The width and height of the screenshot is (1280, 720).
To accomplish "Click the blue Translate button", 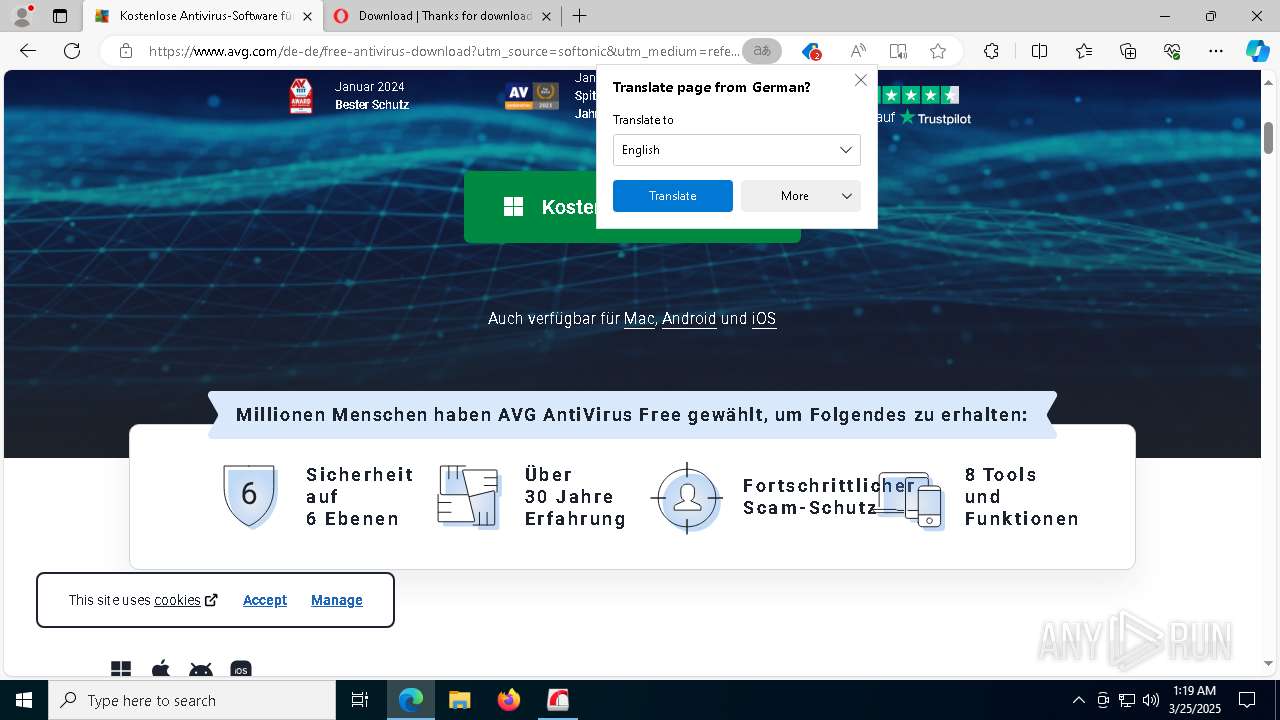I will click(x=673, y=196).
